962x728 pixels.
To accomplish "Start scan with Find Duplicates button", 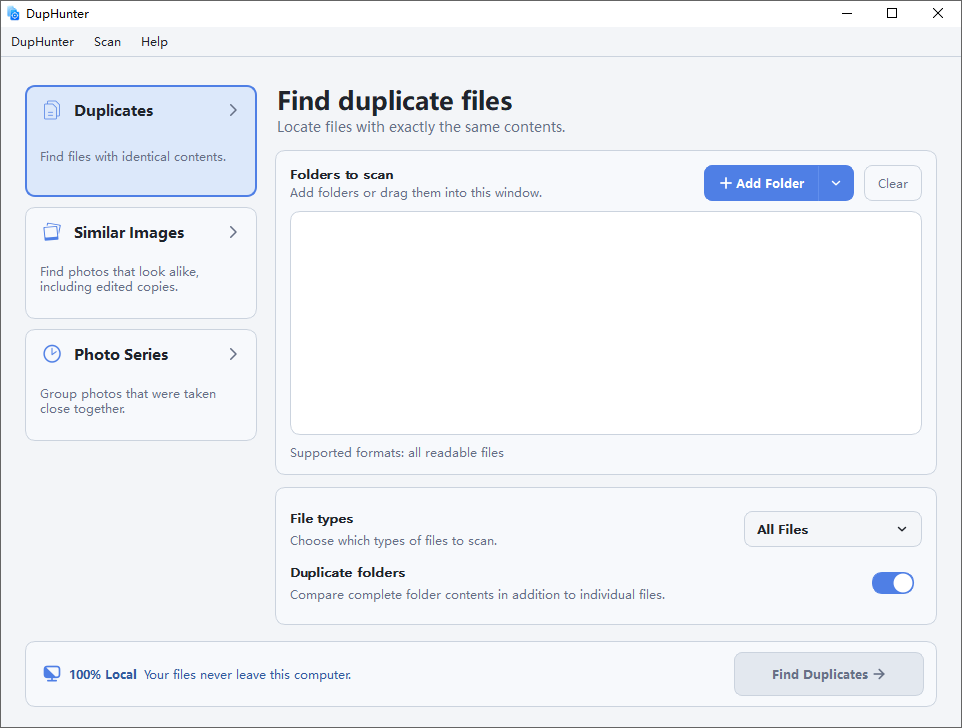I will pos(828,674).
